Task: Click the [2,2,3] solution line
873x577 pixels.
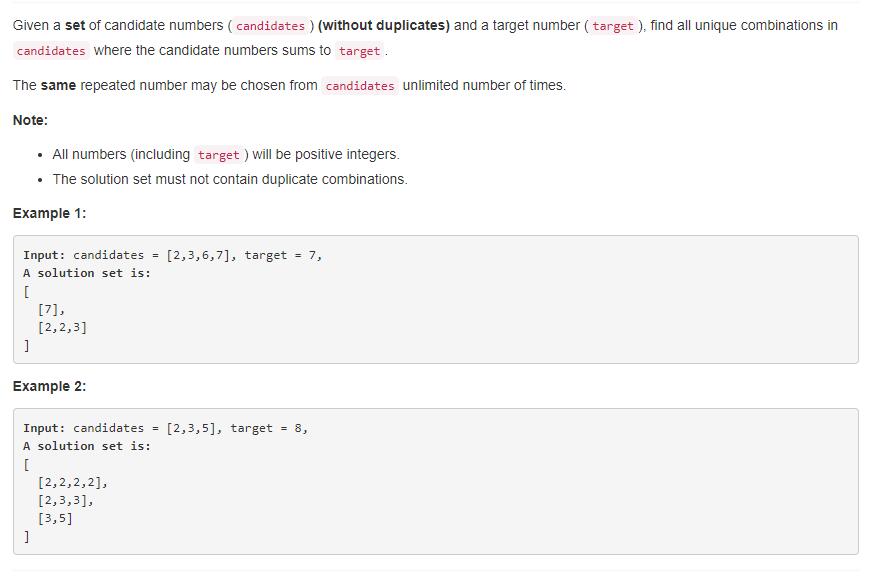Action: click(x=62, y=327)
